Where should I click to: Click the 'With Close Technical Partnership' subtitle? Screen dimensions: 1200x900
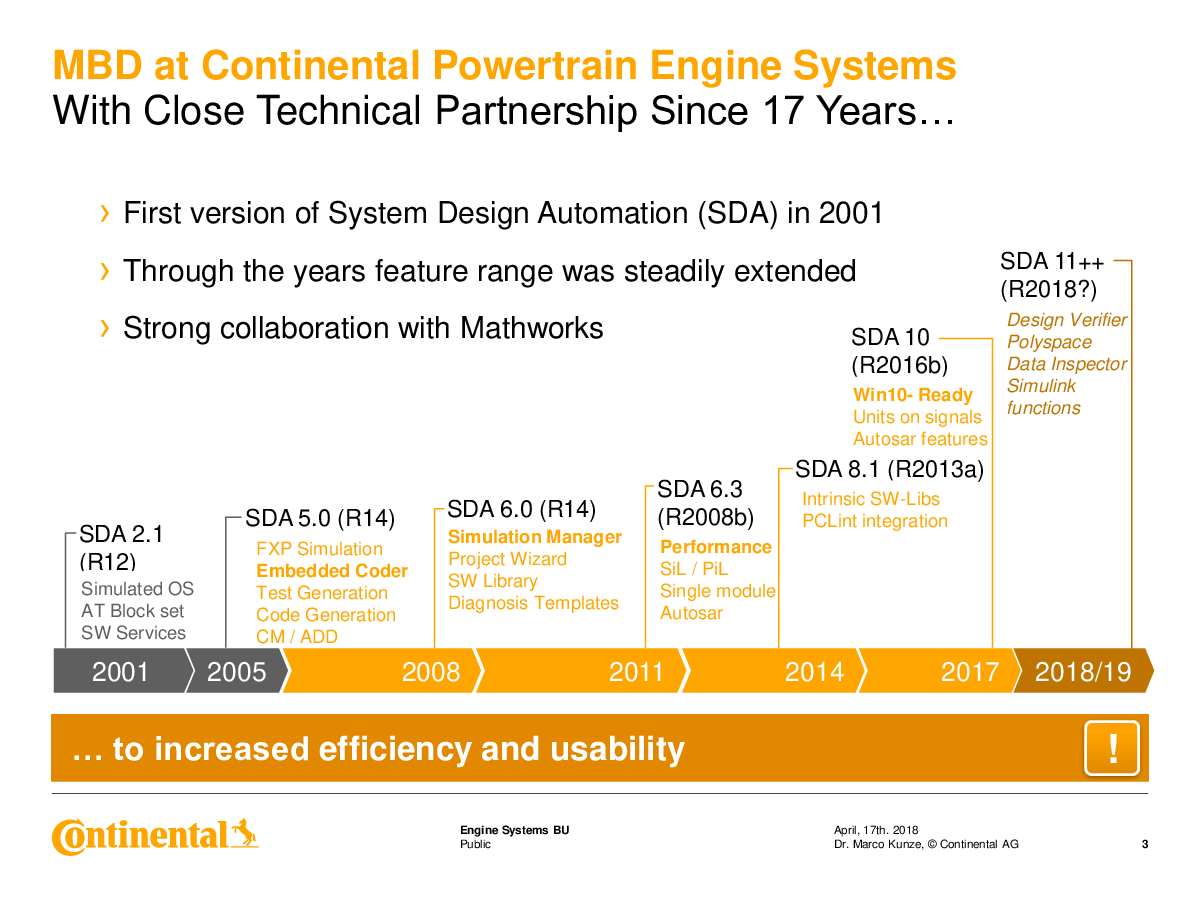coord(502,110)
